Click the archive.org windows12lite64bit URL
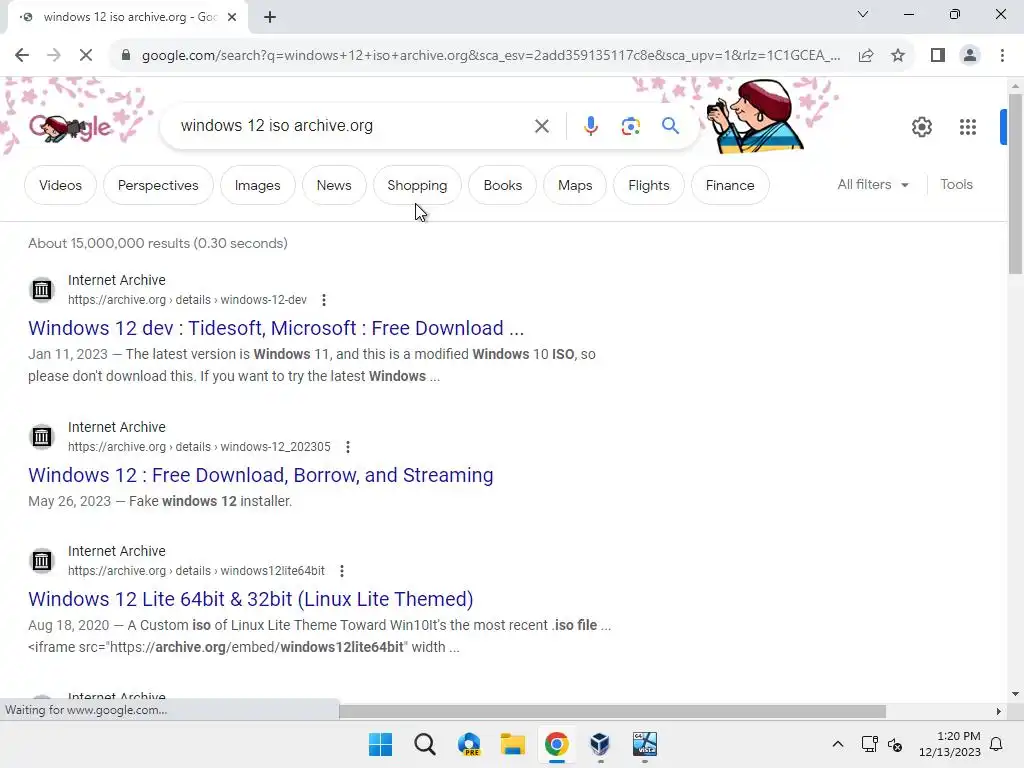This screenshot has height=768, width=1024. click(x=196, y=571)
